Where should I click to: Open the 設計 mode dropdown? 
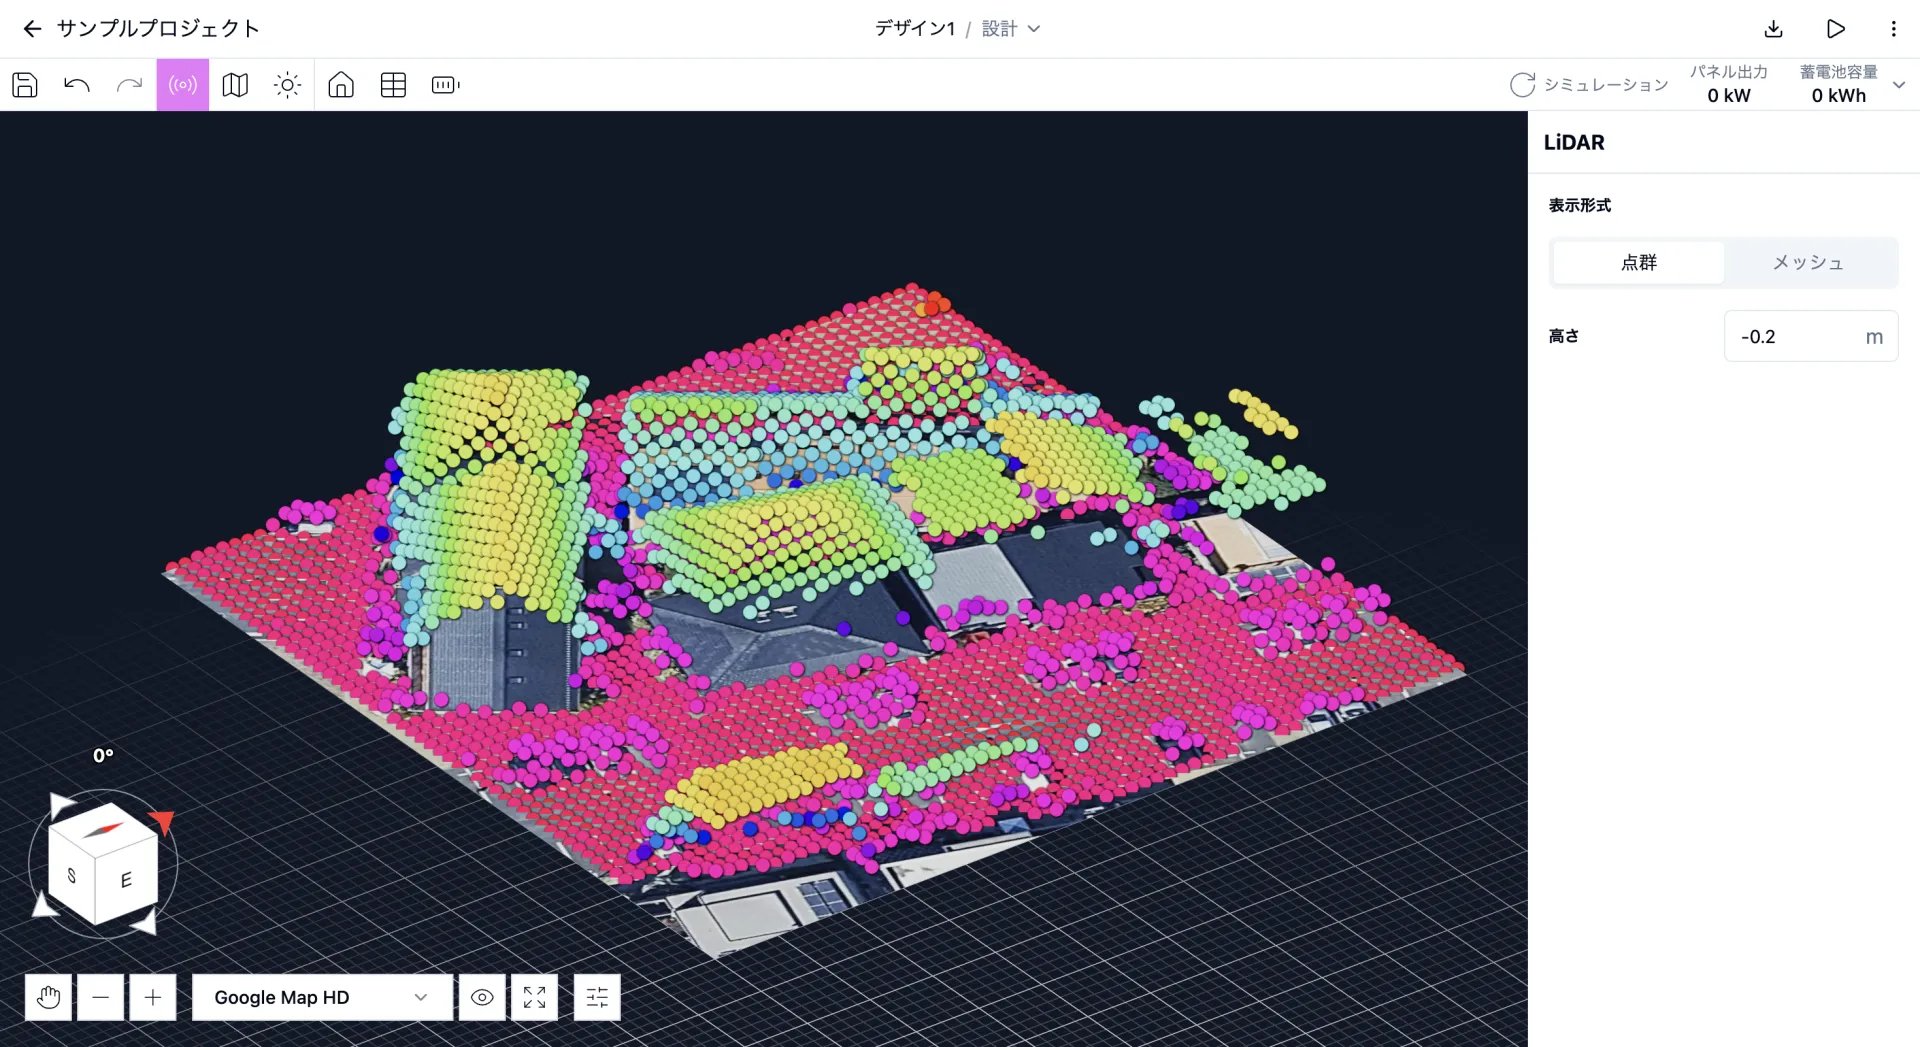(x=1011, y=29)
